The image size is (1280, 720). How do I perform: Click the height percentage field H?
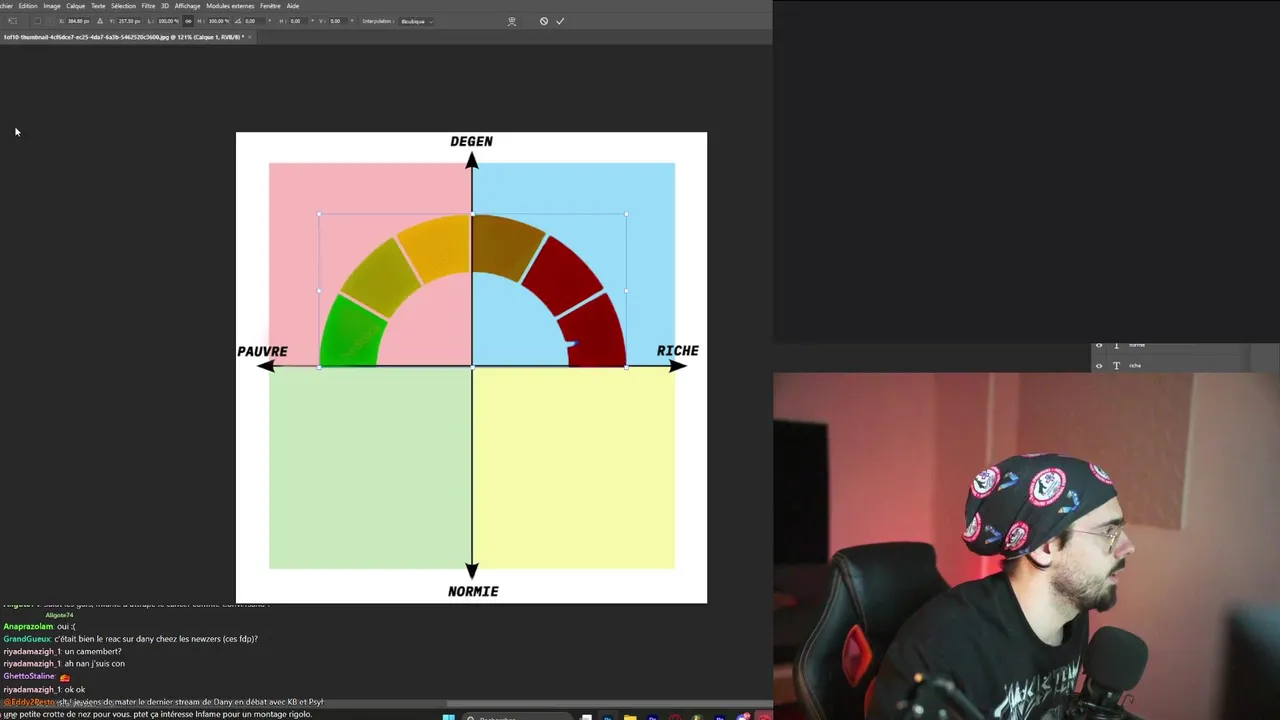coord(218,21)
